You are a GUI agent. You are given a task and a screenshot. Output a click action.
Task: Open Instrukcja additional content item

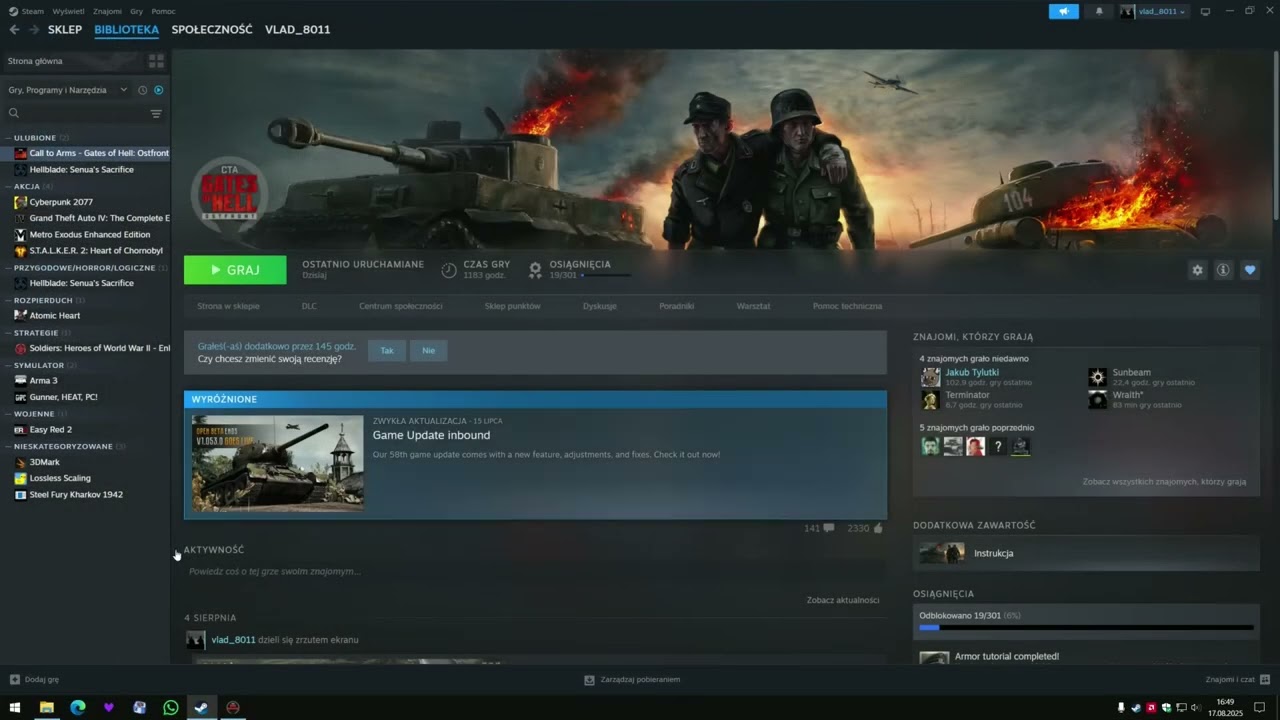tap(1086, 553)
